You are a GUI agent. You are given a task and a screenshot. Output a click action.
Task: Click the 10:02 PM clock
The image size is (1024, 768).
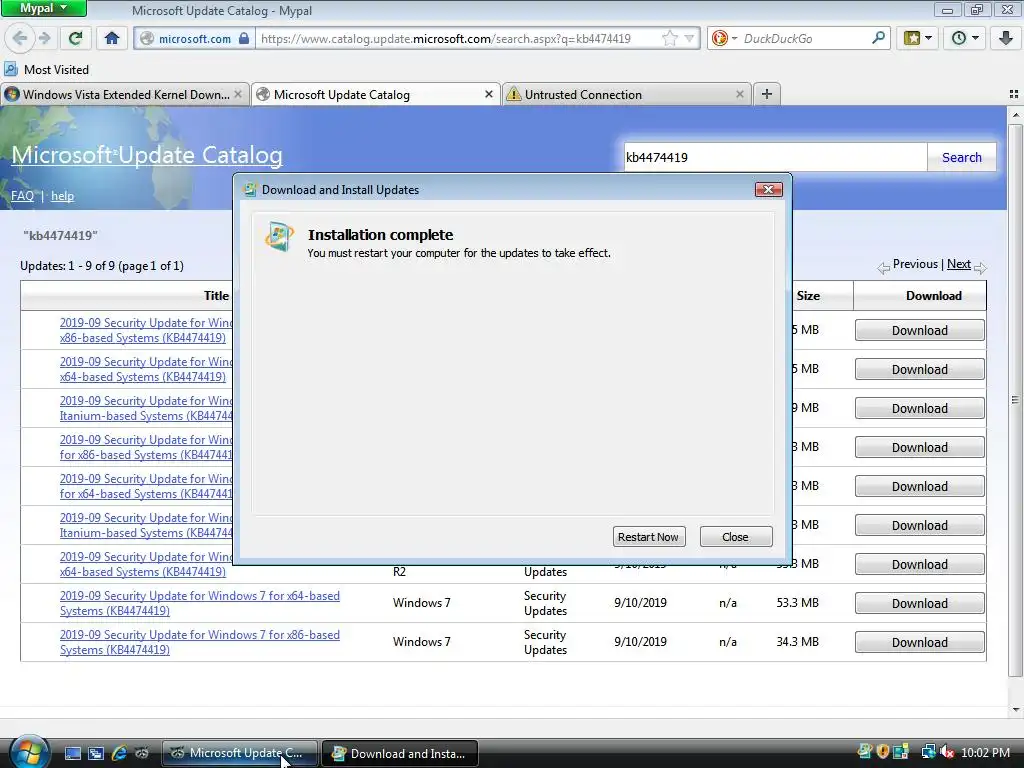pos(985,752)
